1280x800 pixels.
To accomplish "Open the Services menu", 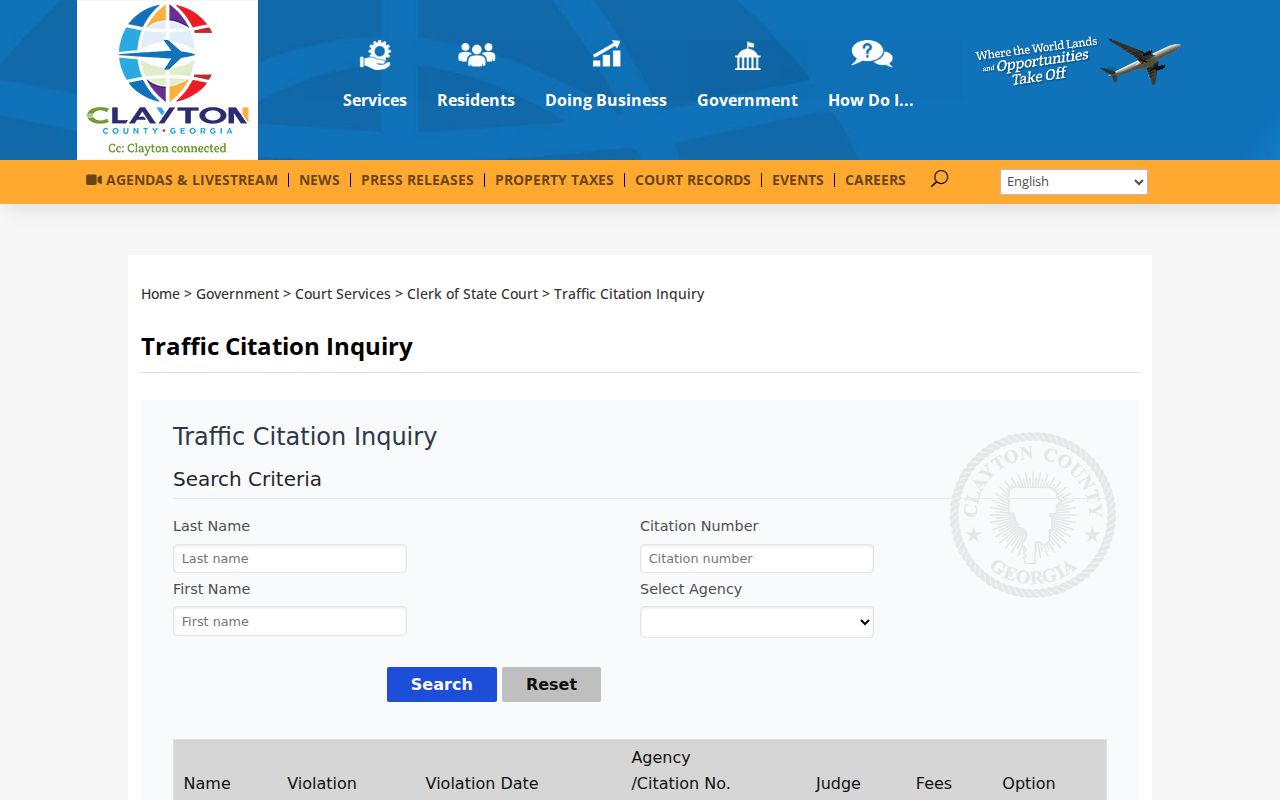I will pyautogui.click(x=375, y=100).
